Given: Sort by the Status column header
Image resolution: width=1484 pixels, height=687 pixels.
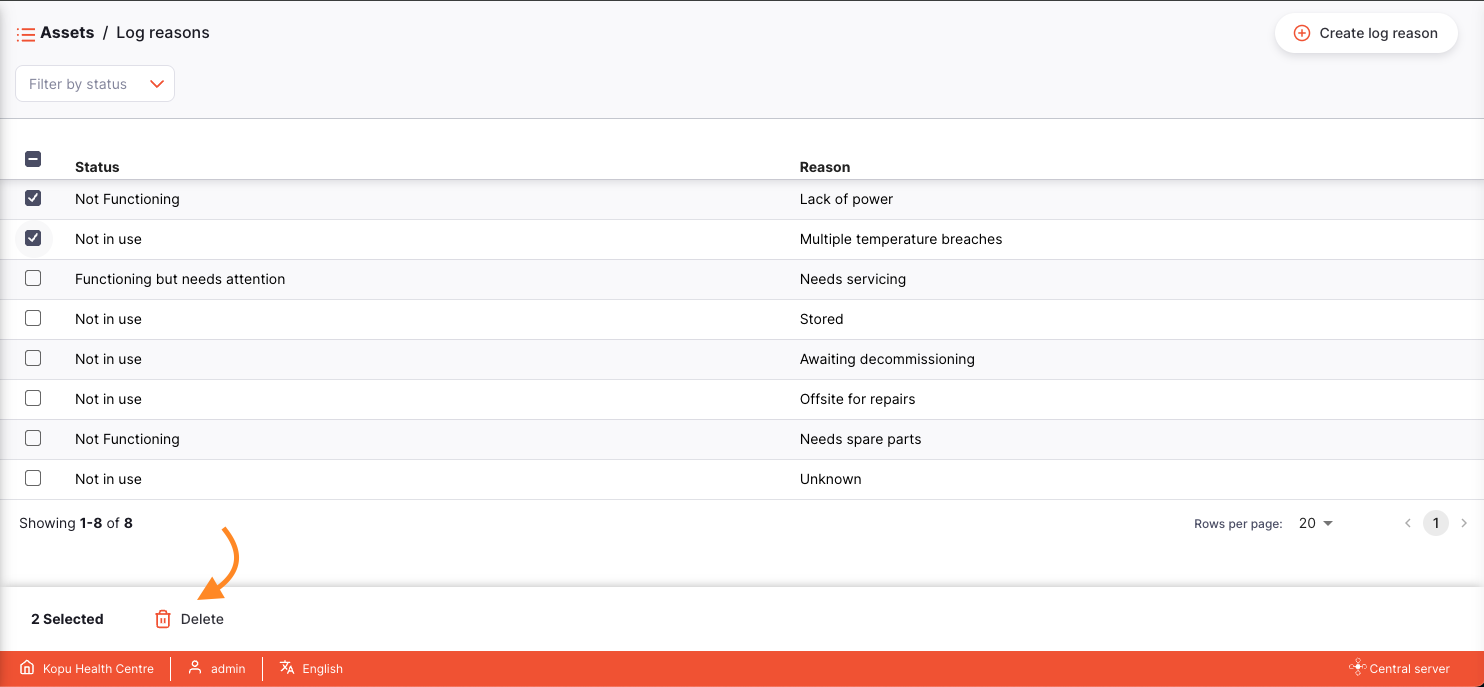Looking at the screenshot, I should (97, 167).
